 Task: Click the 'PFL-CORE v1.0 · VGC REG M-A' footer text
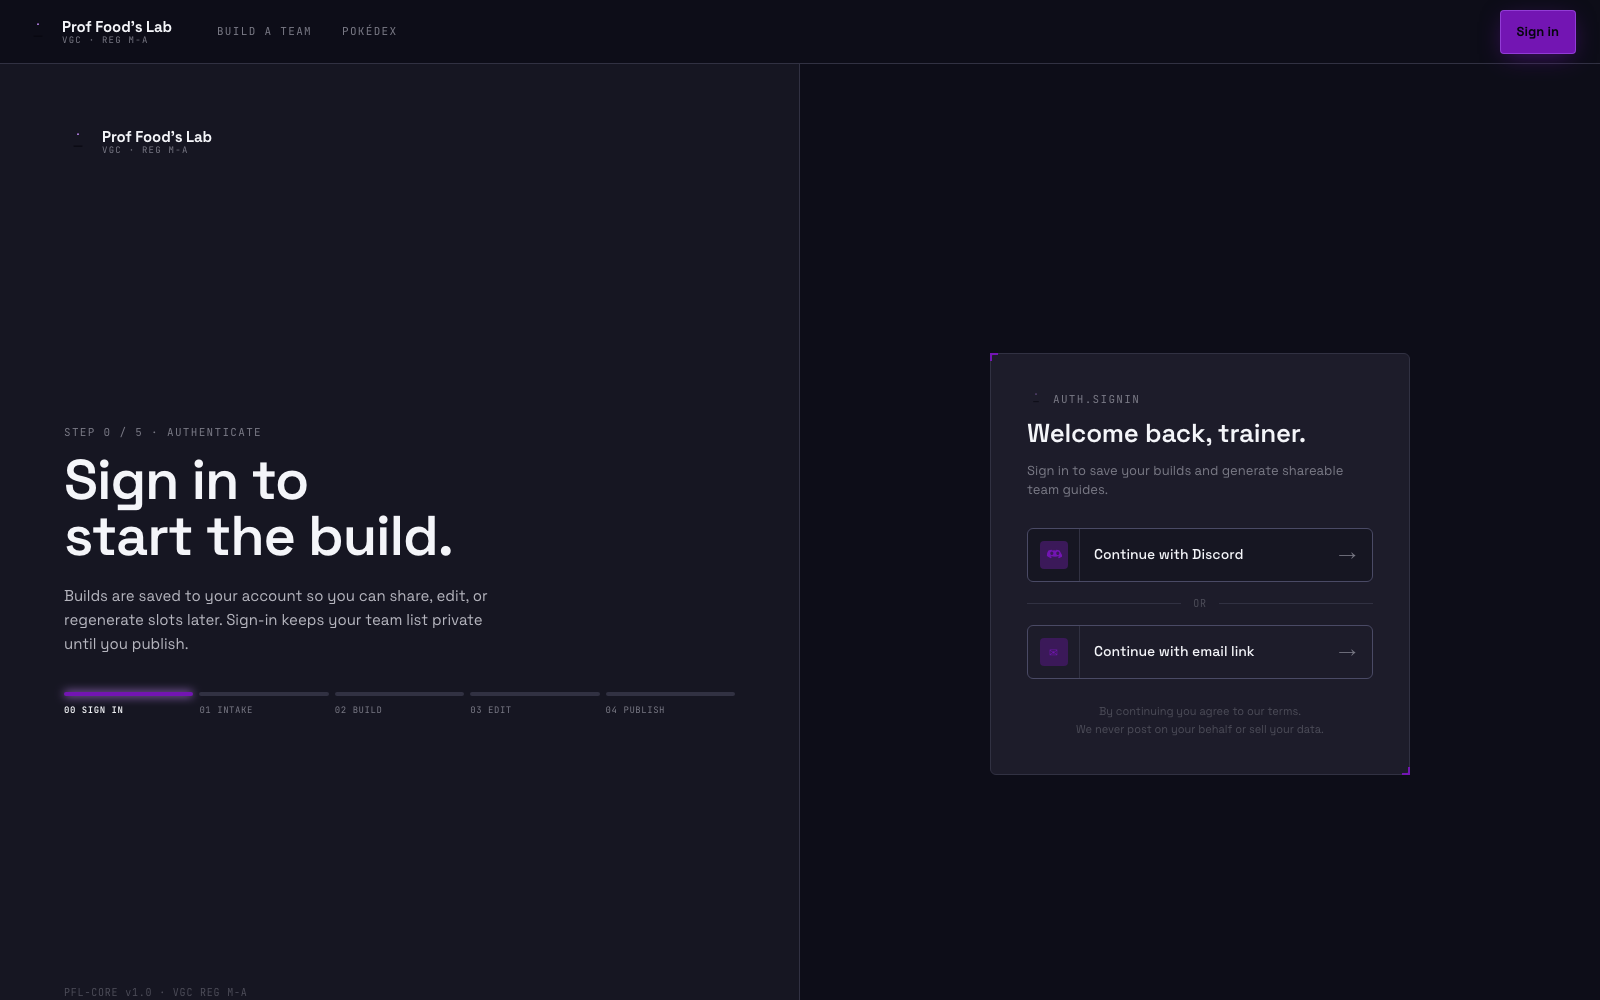[x=156, y=992]
